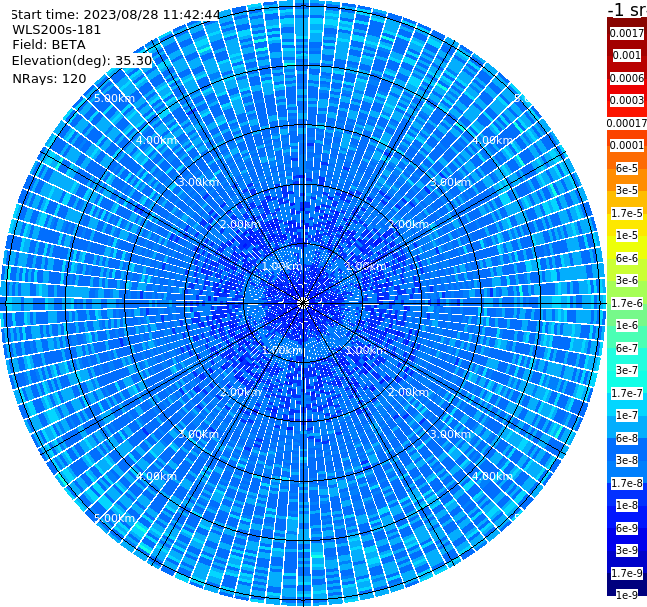
Task: Click the NRays: 120 label
Action: [49, 78]
